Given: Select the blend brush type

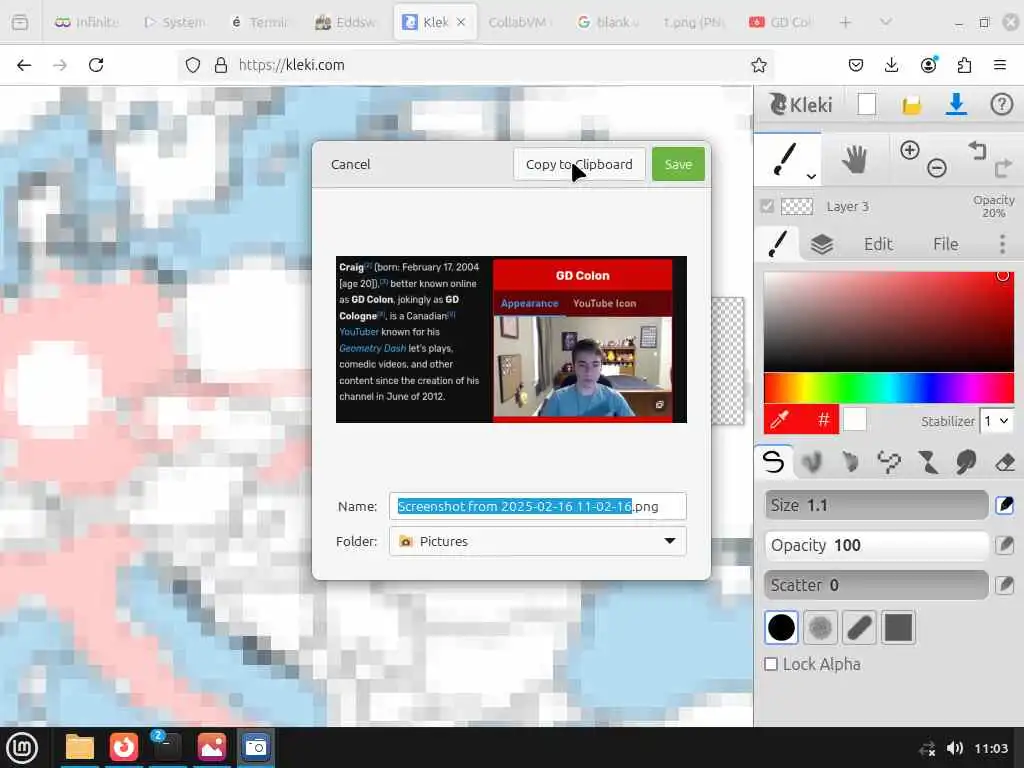Looking at the screenshot, I should 812,462.
